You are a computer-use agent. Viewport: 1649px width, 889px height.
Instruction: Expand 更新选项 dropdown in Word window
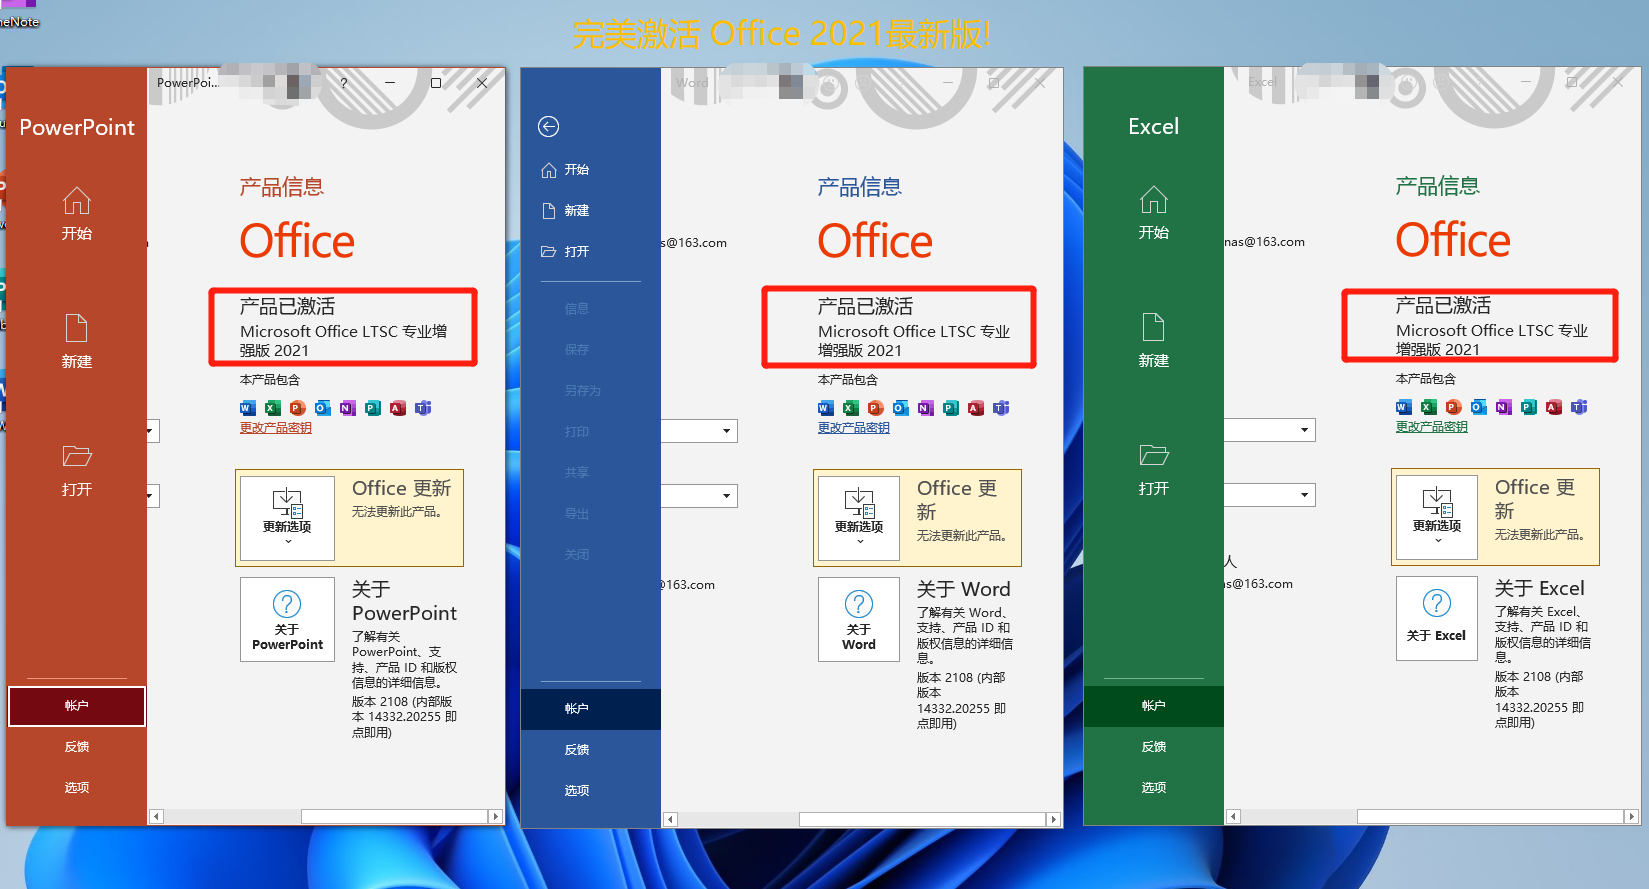859,518
